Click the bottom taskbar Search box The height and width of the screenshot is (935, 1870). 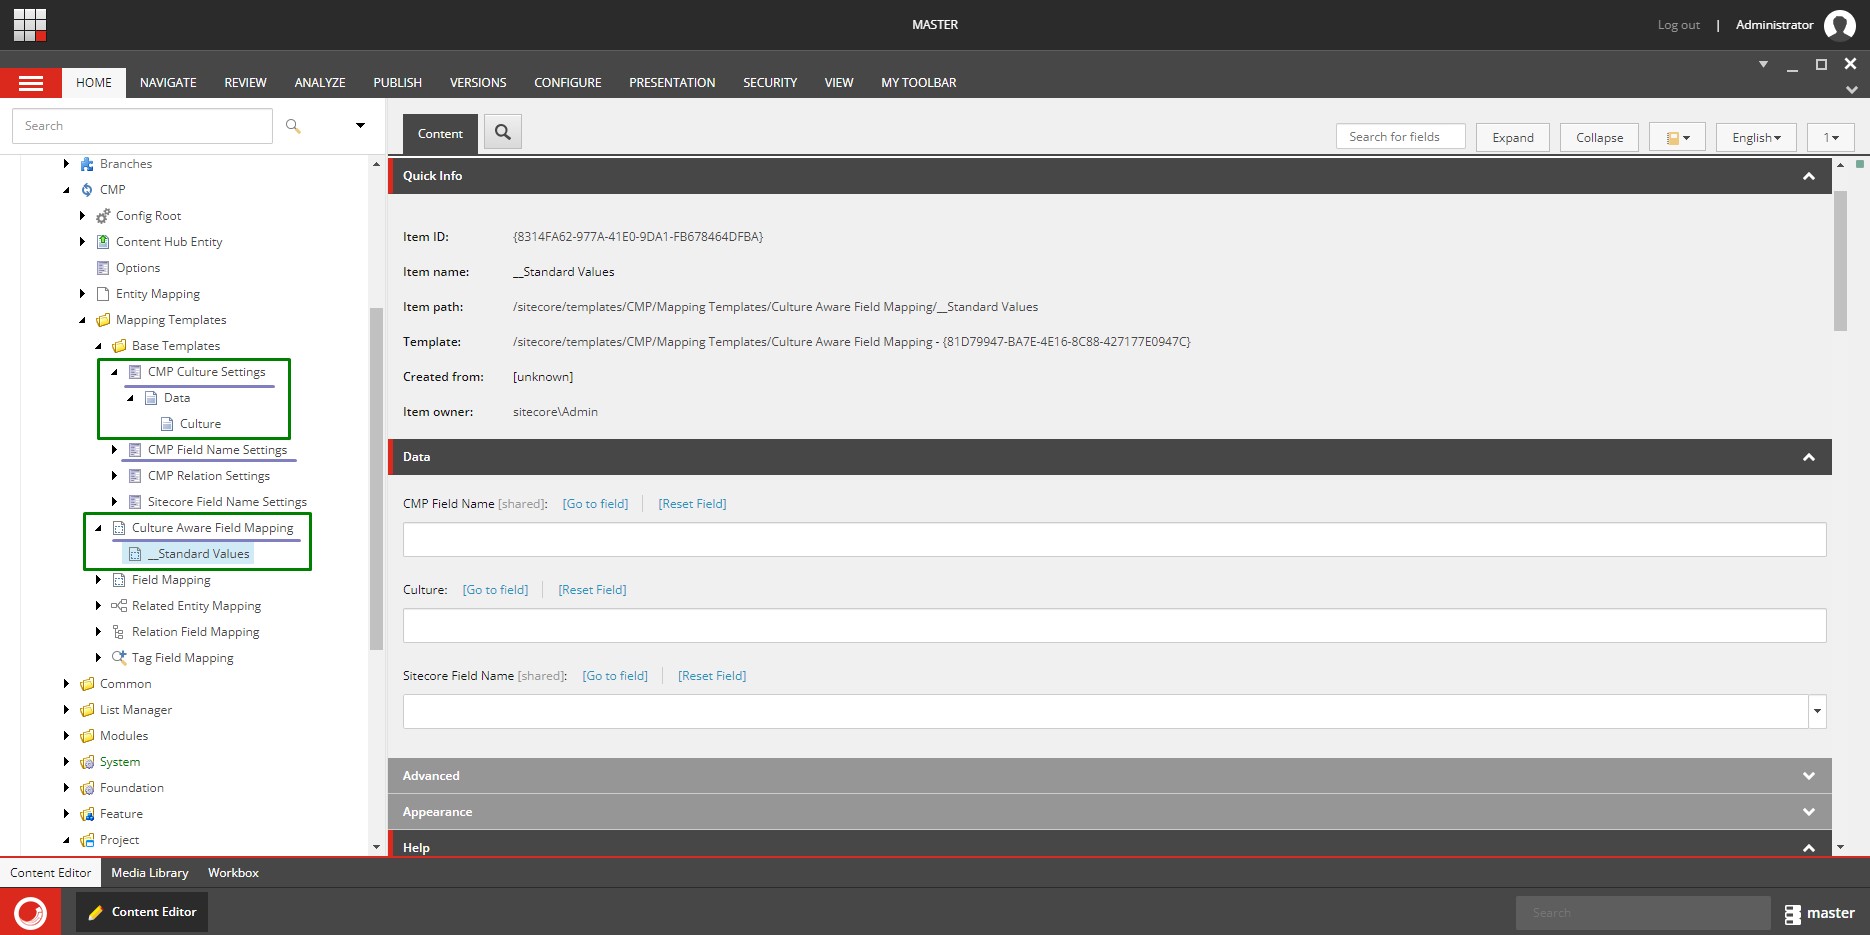[1643, 913]
